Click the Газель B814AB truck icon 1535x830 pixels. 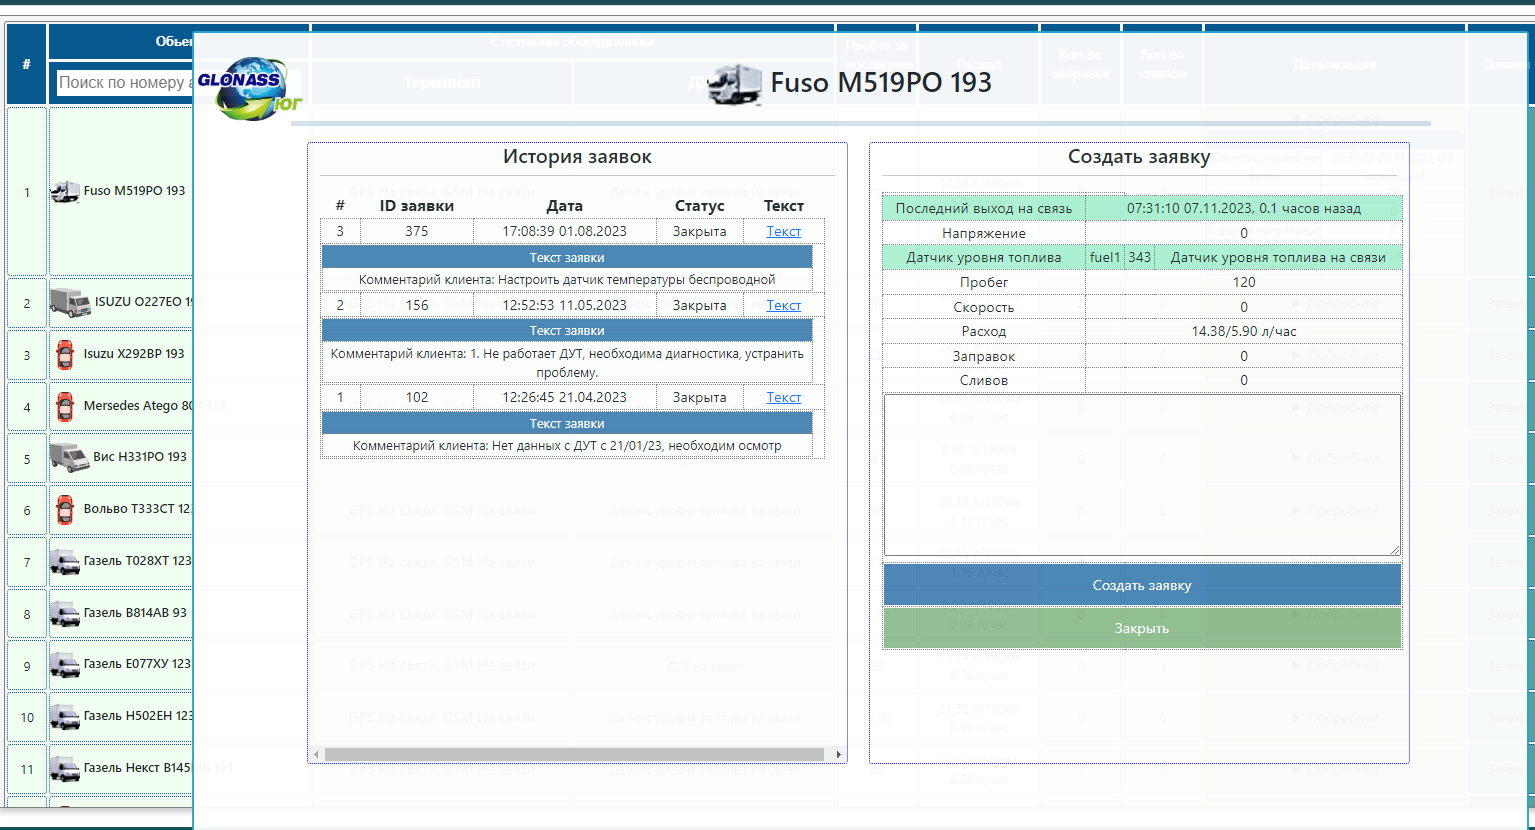(x=65, y=613)
